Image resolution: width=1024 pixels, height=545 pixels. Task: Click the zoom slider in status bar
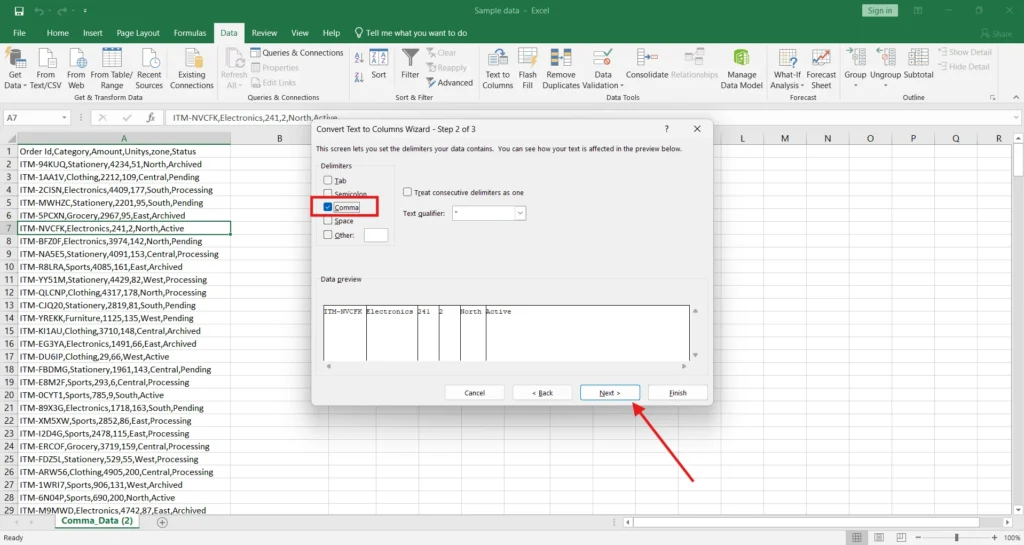(956, 538)
